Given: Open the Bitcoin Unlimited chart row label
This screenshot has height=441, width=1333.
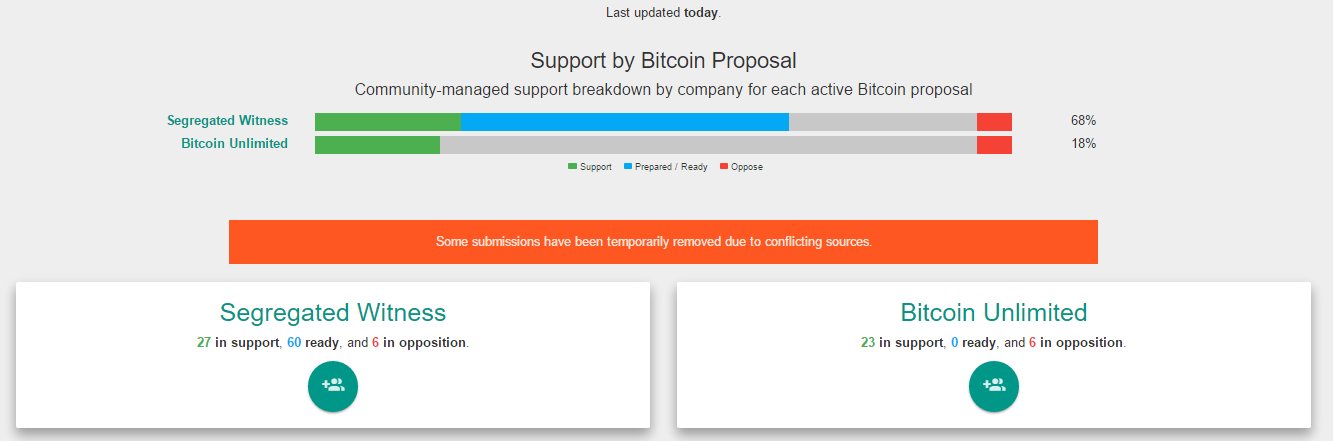Looking at the screenshot, I should click(234, 144).
